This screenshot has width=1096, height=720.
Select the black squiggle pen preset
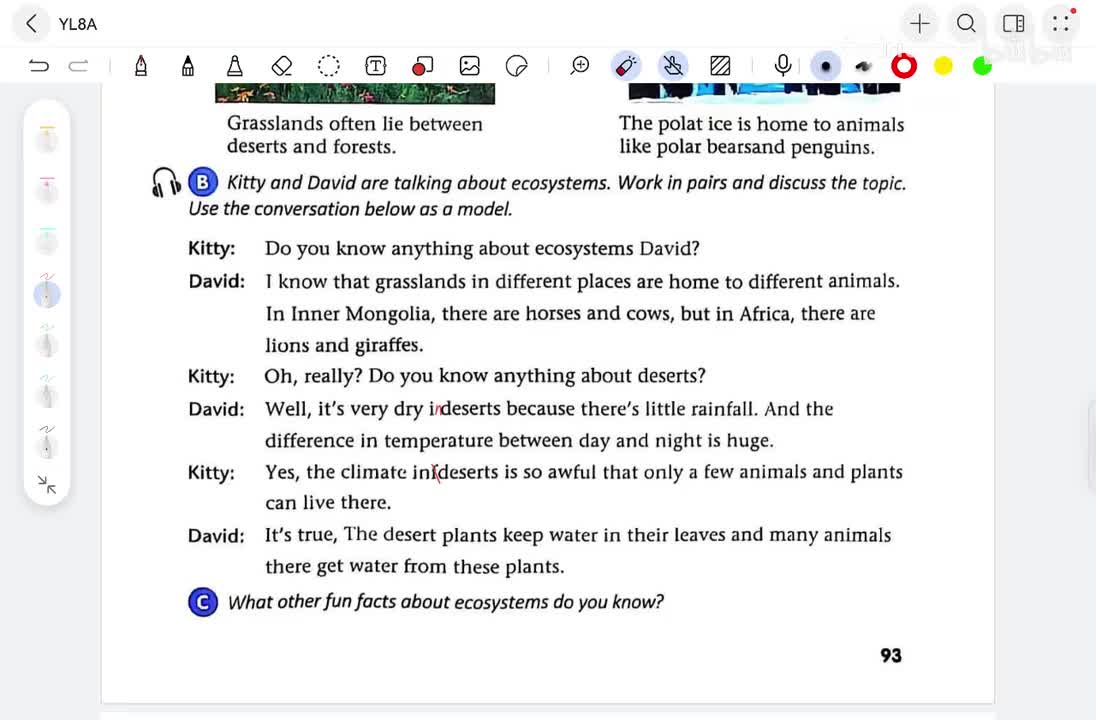point(47,443)
